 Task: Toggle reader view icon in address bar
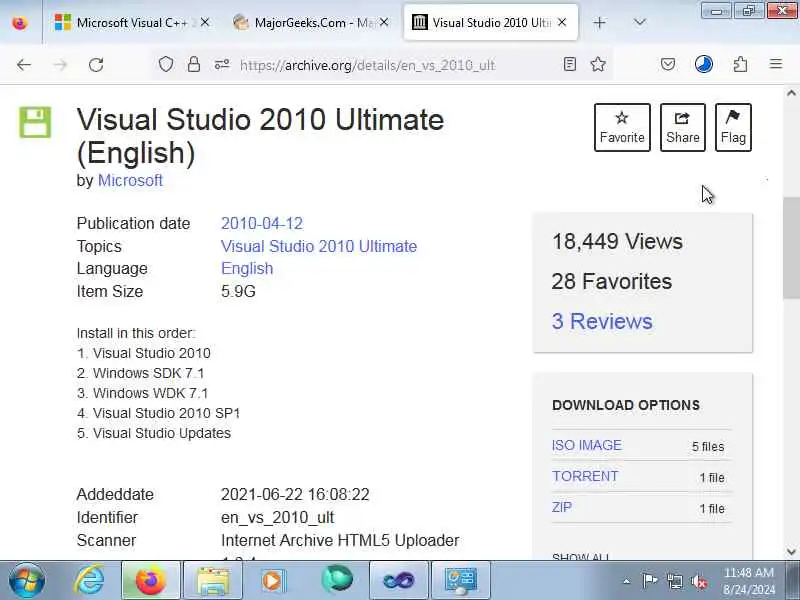pos(570,64)
